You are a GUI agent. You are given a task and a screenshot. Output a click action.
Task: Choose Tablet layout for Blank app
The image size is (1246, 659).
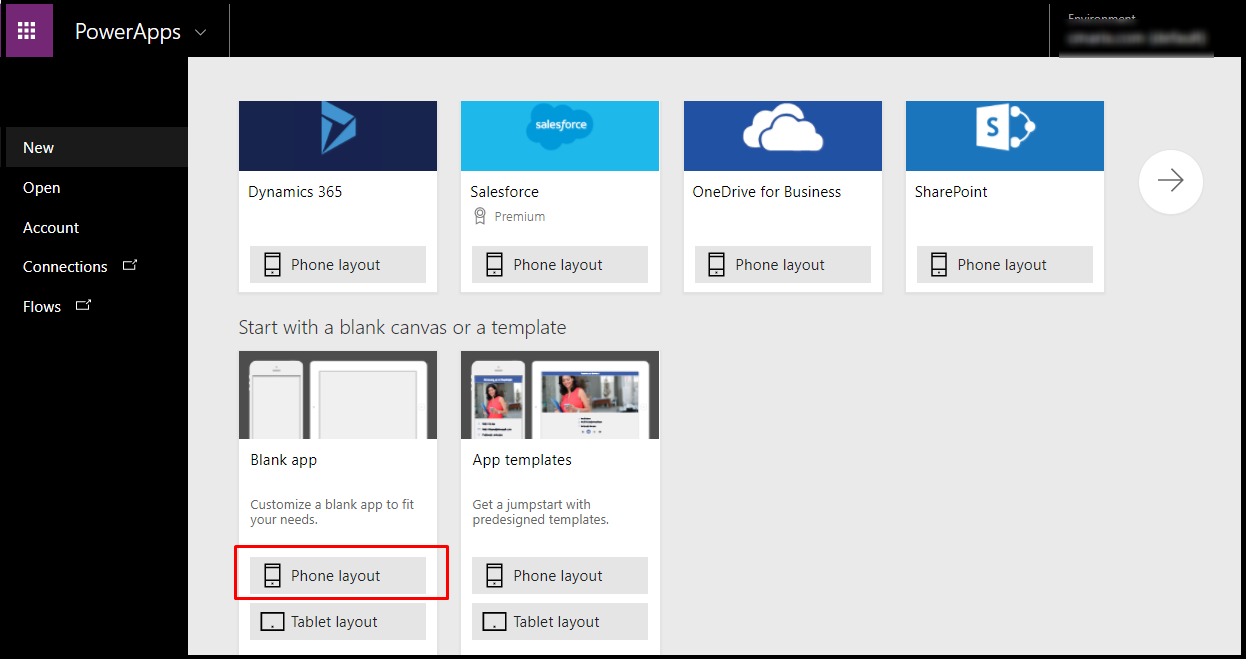(338, 621)
